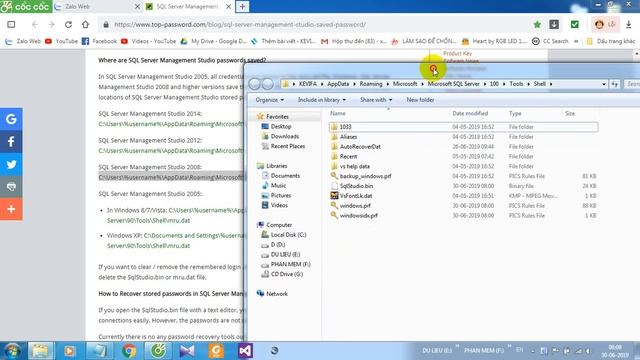Click the print share button on sidebar

click(x=11, y=187)
